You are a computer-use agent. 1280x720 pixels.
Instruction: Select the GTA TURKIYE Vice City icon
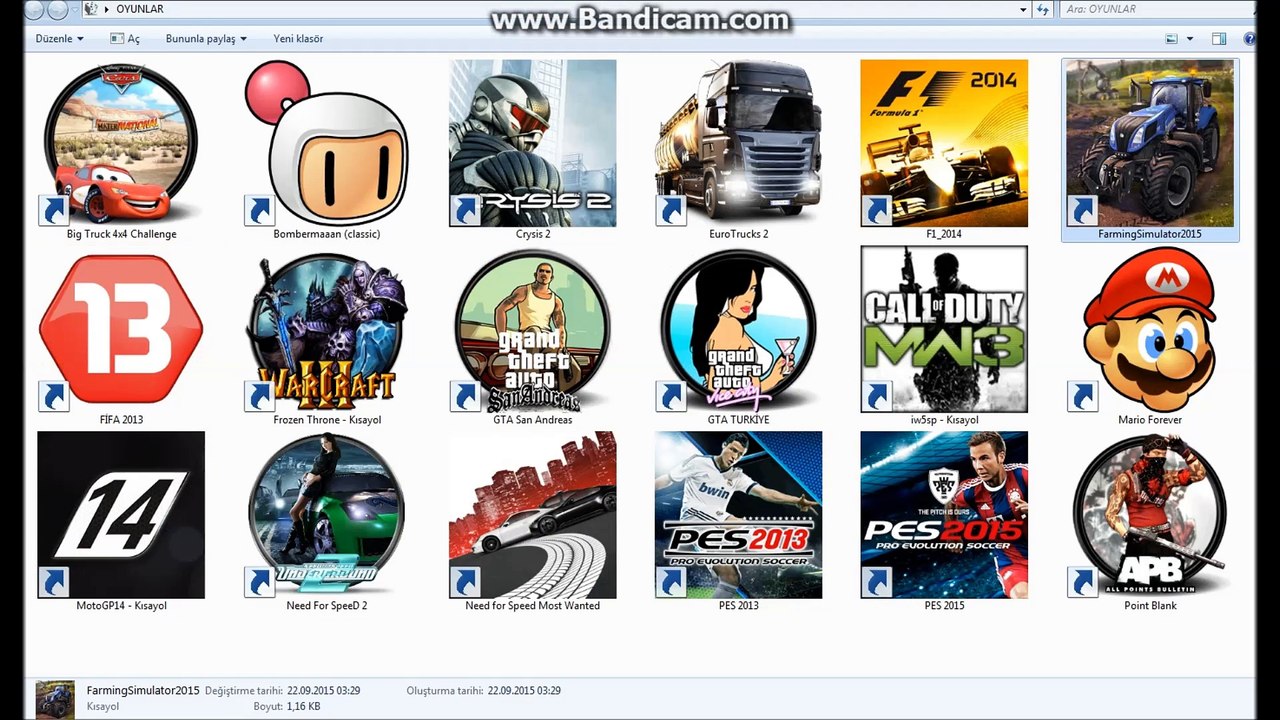[x=739, y=329]
